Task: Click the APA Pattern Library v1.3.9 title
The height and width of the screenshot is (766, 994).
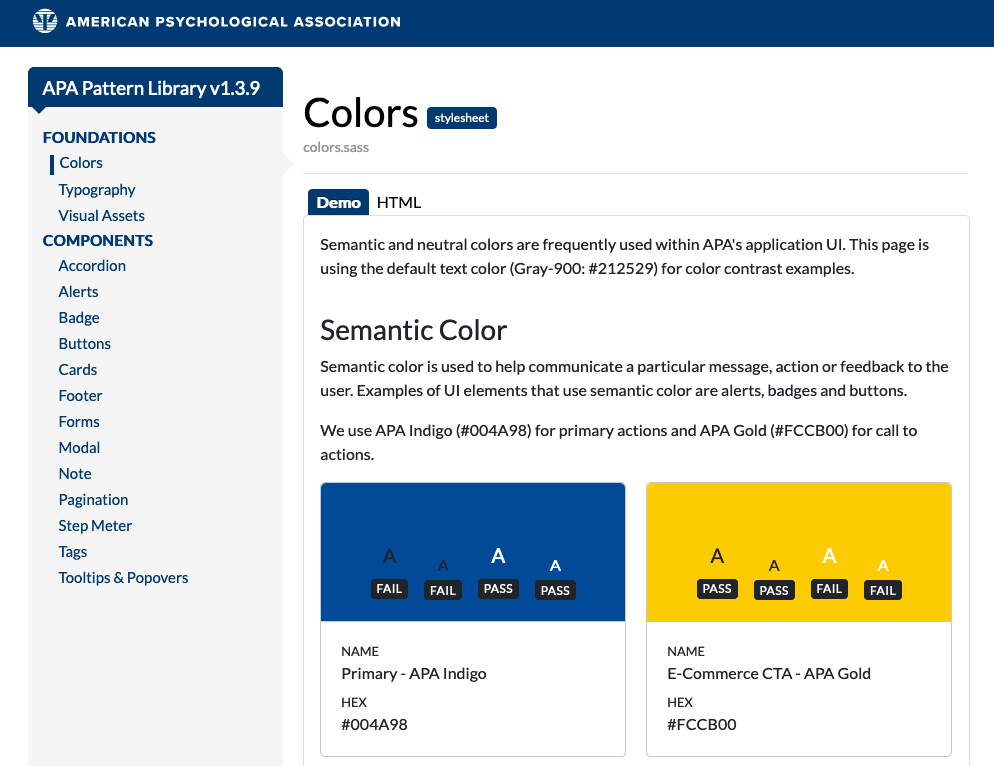Action: point(151,88)
